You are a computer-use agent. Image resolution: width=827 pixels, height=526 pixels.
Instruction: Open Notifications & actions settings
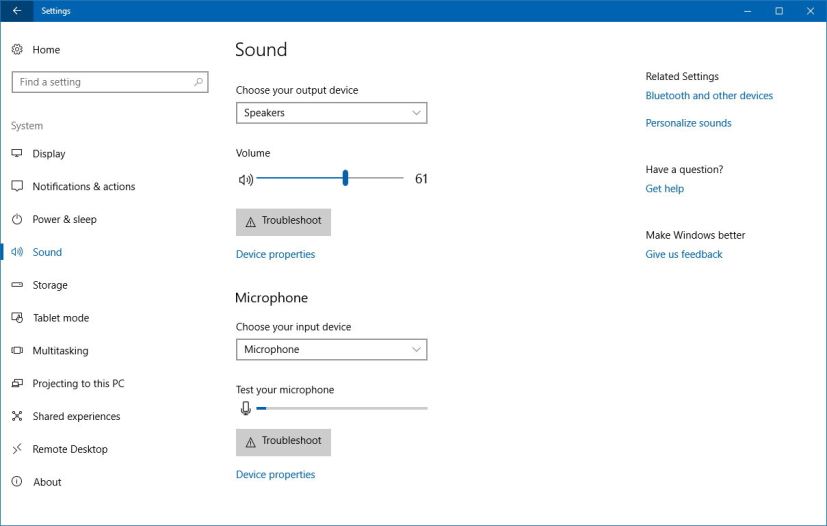[x=83, y=187]
